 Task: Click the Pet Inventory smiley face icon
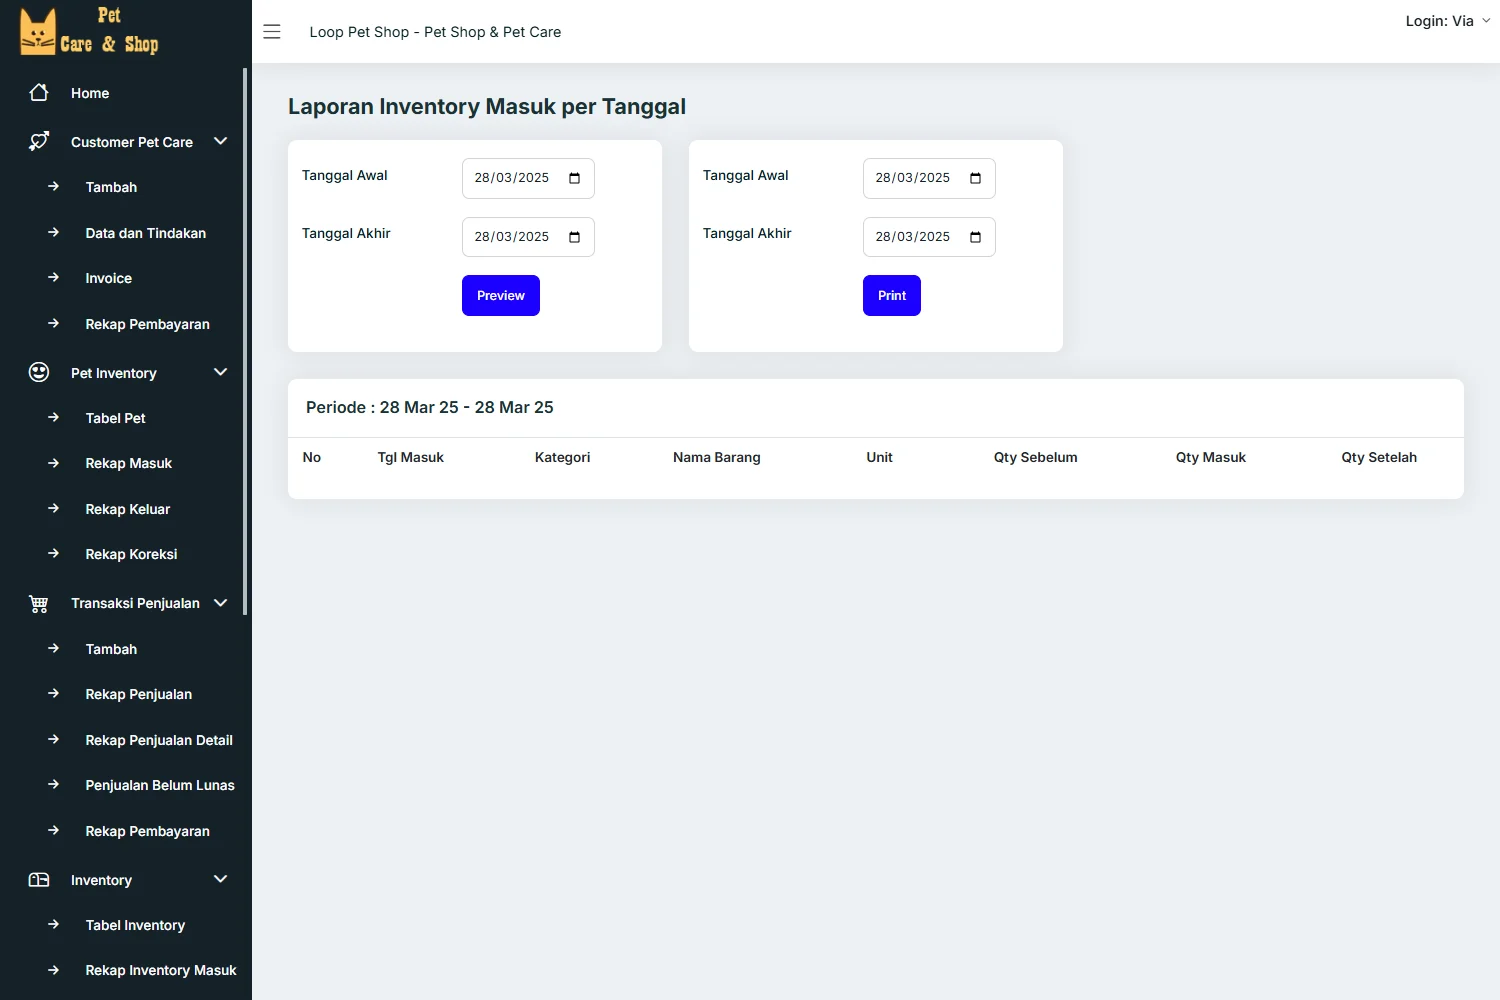pos(39,373)
